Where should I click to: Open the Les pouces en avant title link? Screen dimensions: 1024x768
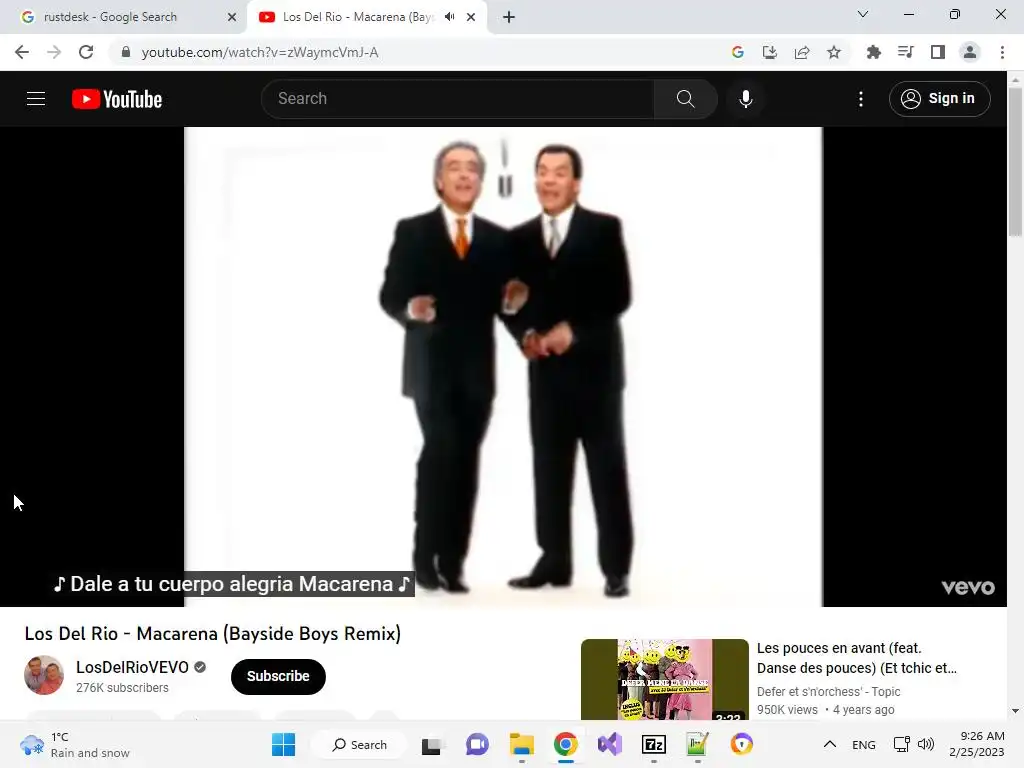coord(856,658)
